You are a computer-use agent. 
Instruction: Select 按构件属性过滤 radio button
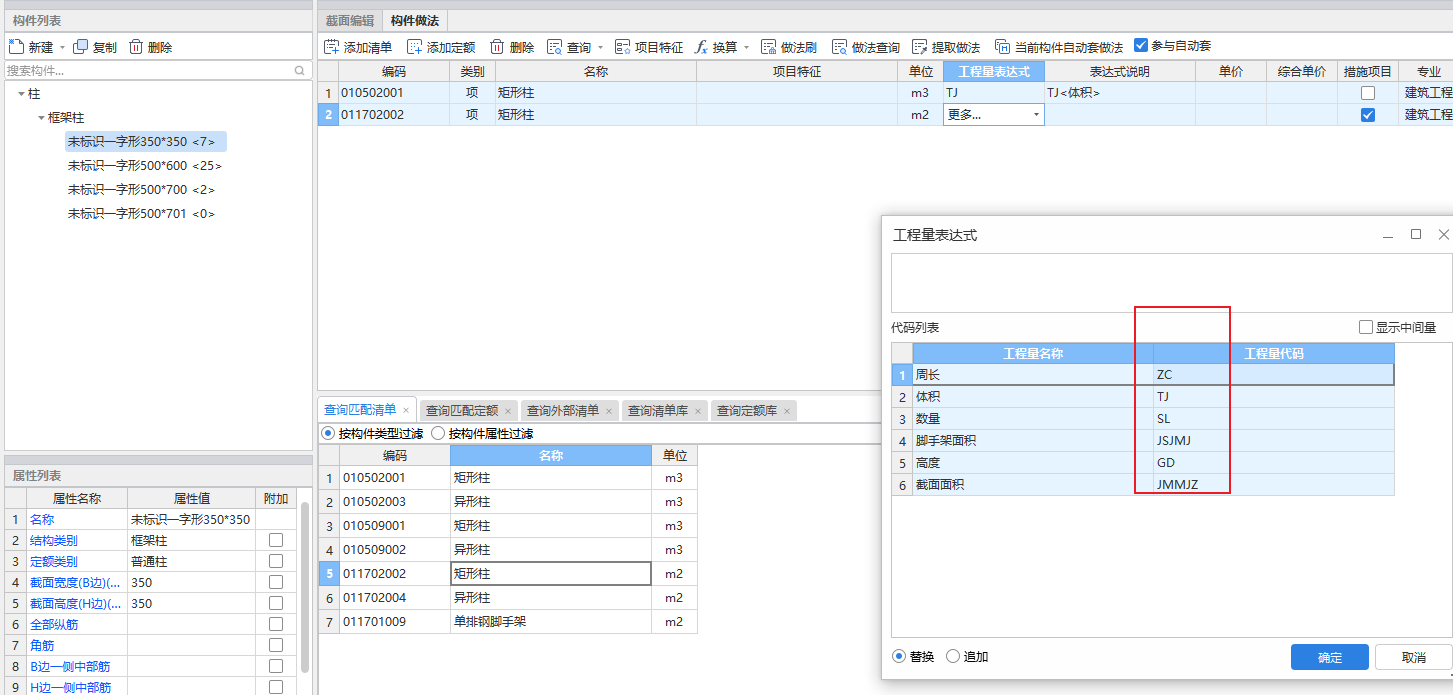click(438, 434)
